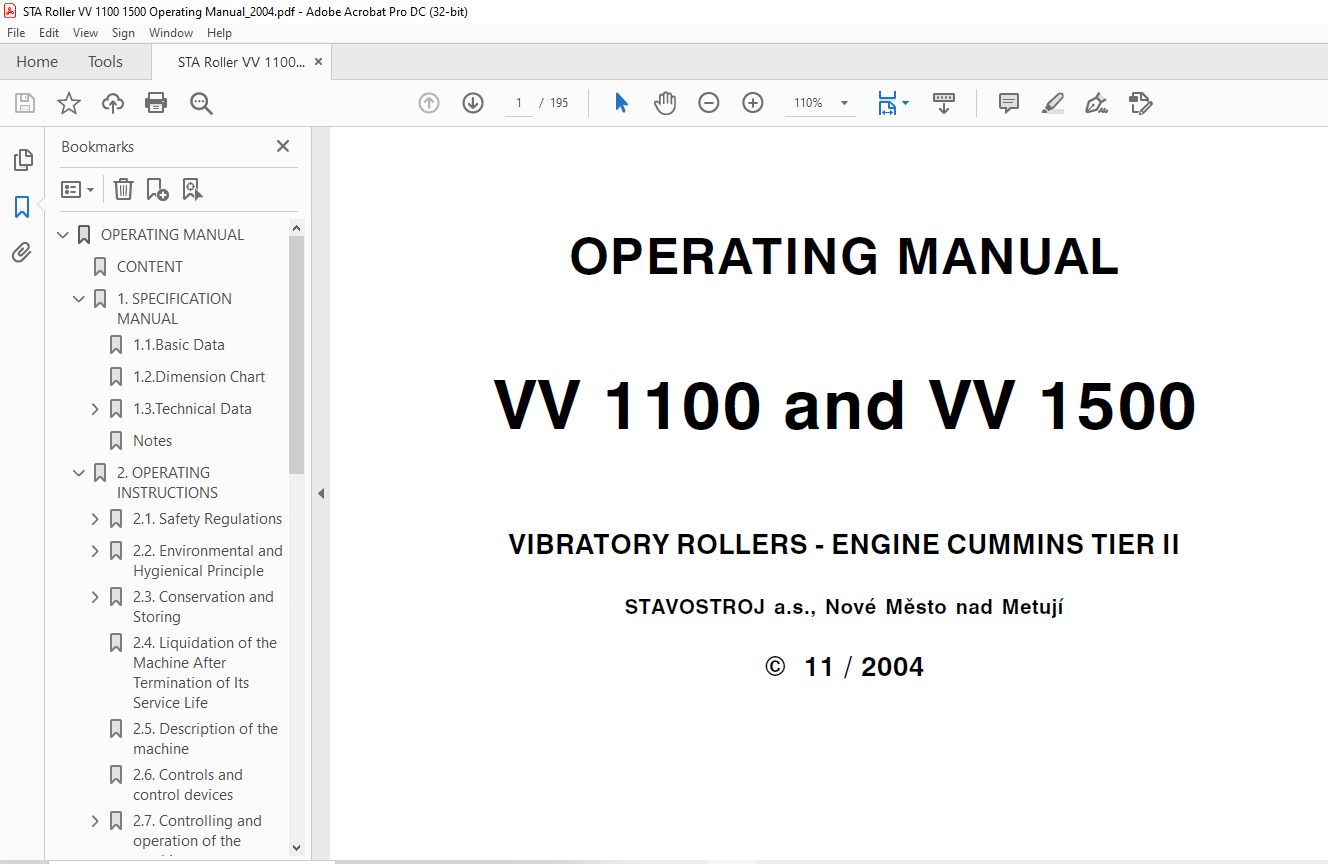Close the Bookmarks panel

tap(283, 146)
